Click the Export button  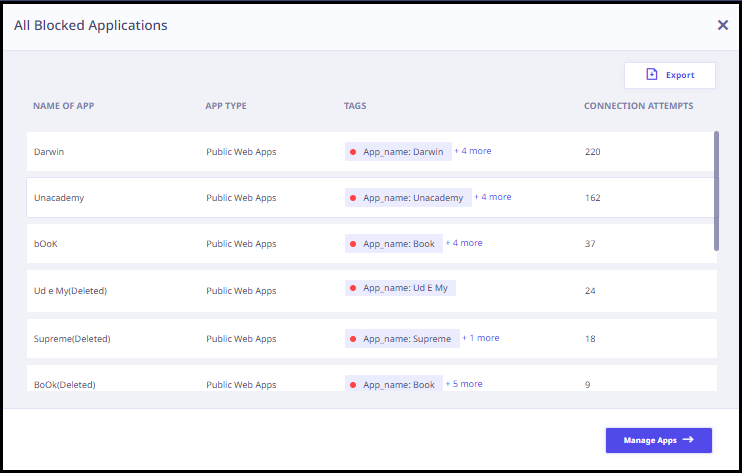point(670,75)
